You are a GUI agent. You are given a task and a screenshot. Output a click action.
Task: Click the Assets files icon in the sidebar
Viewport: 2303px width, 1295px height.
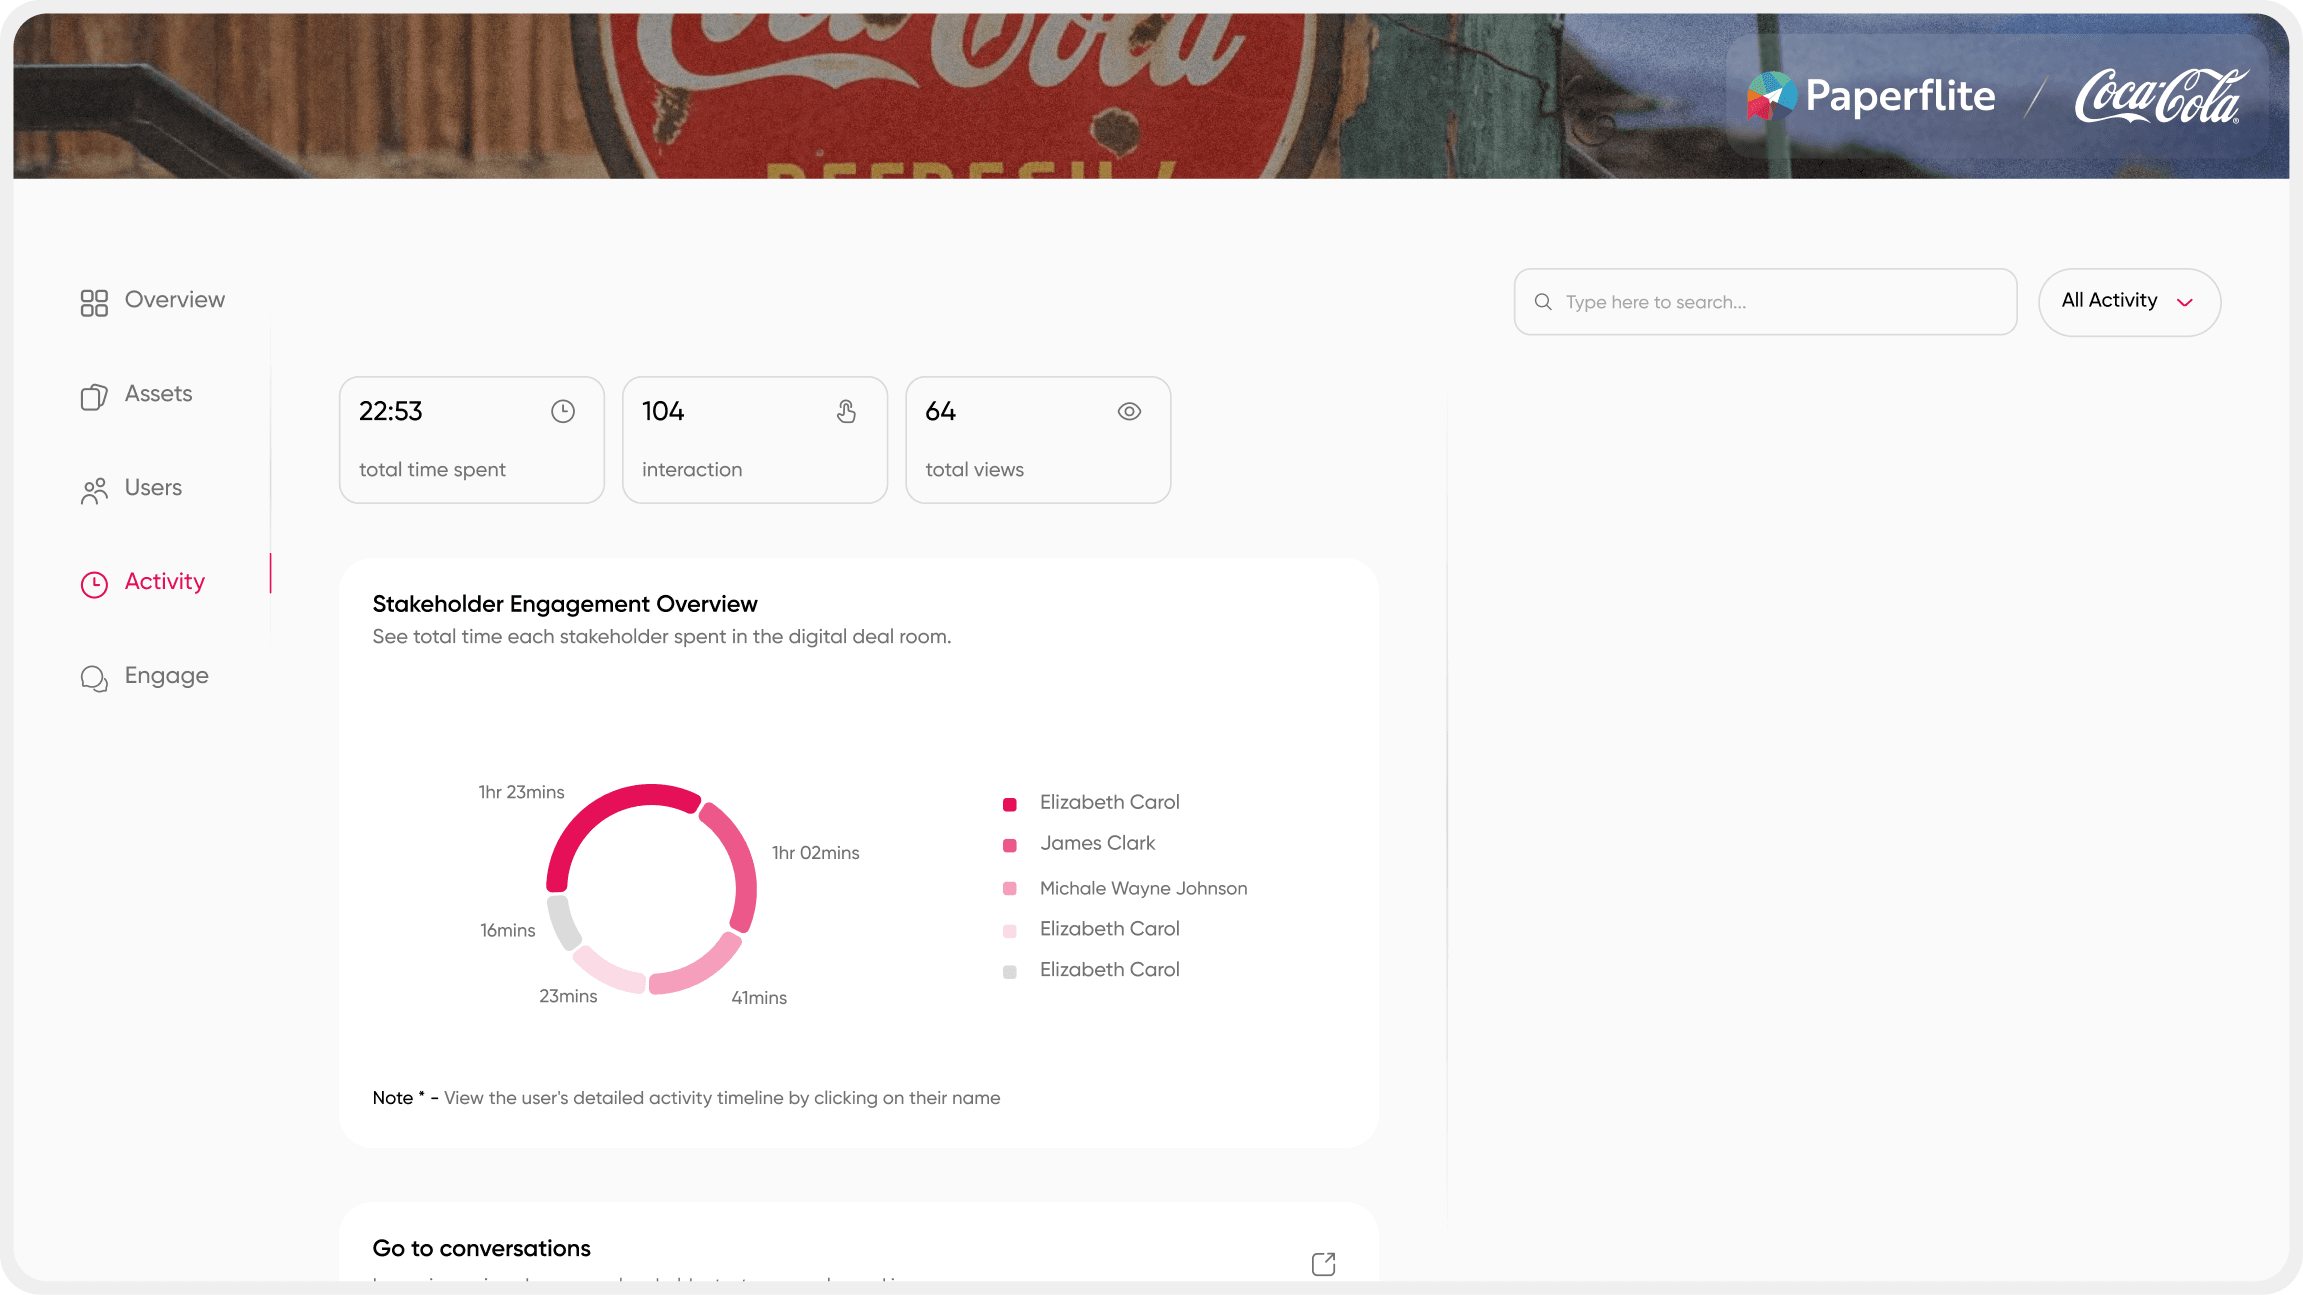point(94,396)
